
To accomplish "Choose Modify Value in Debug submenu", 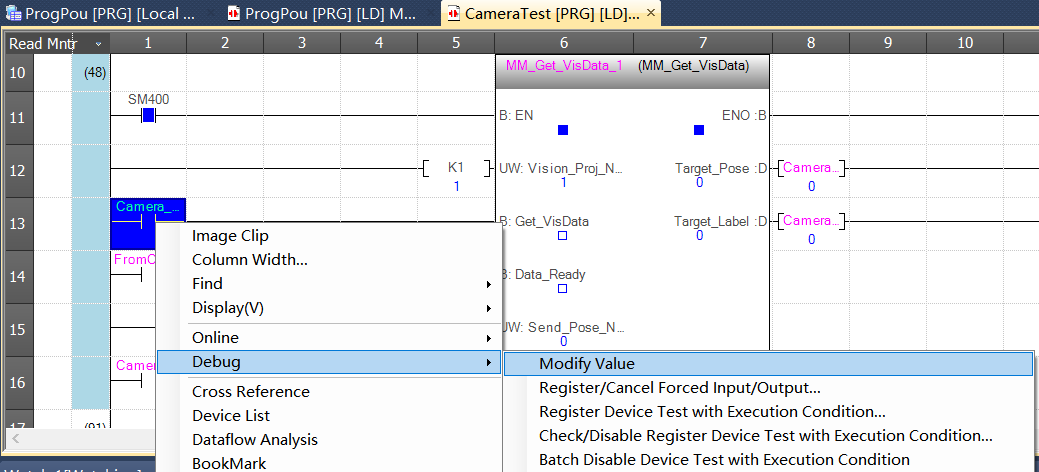I will (x=767, y=364).
